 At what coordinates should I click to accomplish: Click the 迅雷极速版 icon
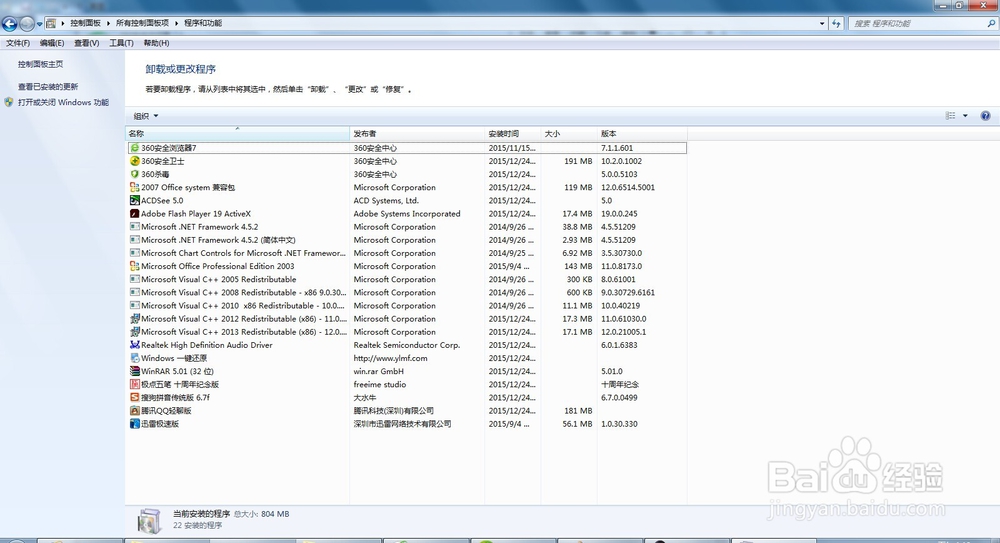click(x=135, y=424)
